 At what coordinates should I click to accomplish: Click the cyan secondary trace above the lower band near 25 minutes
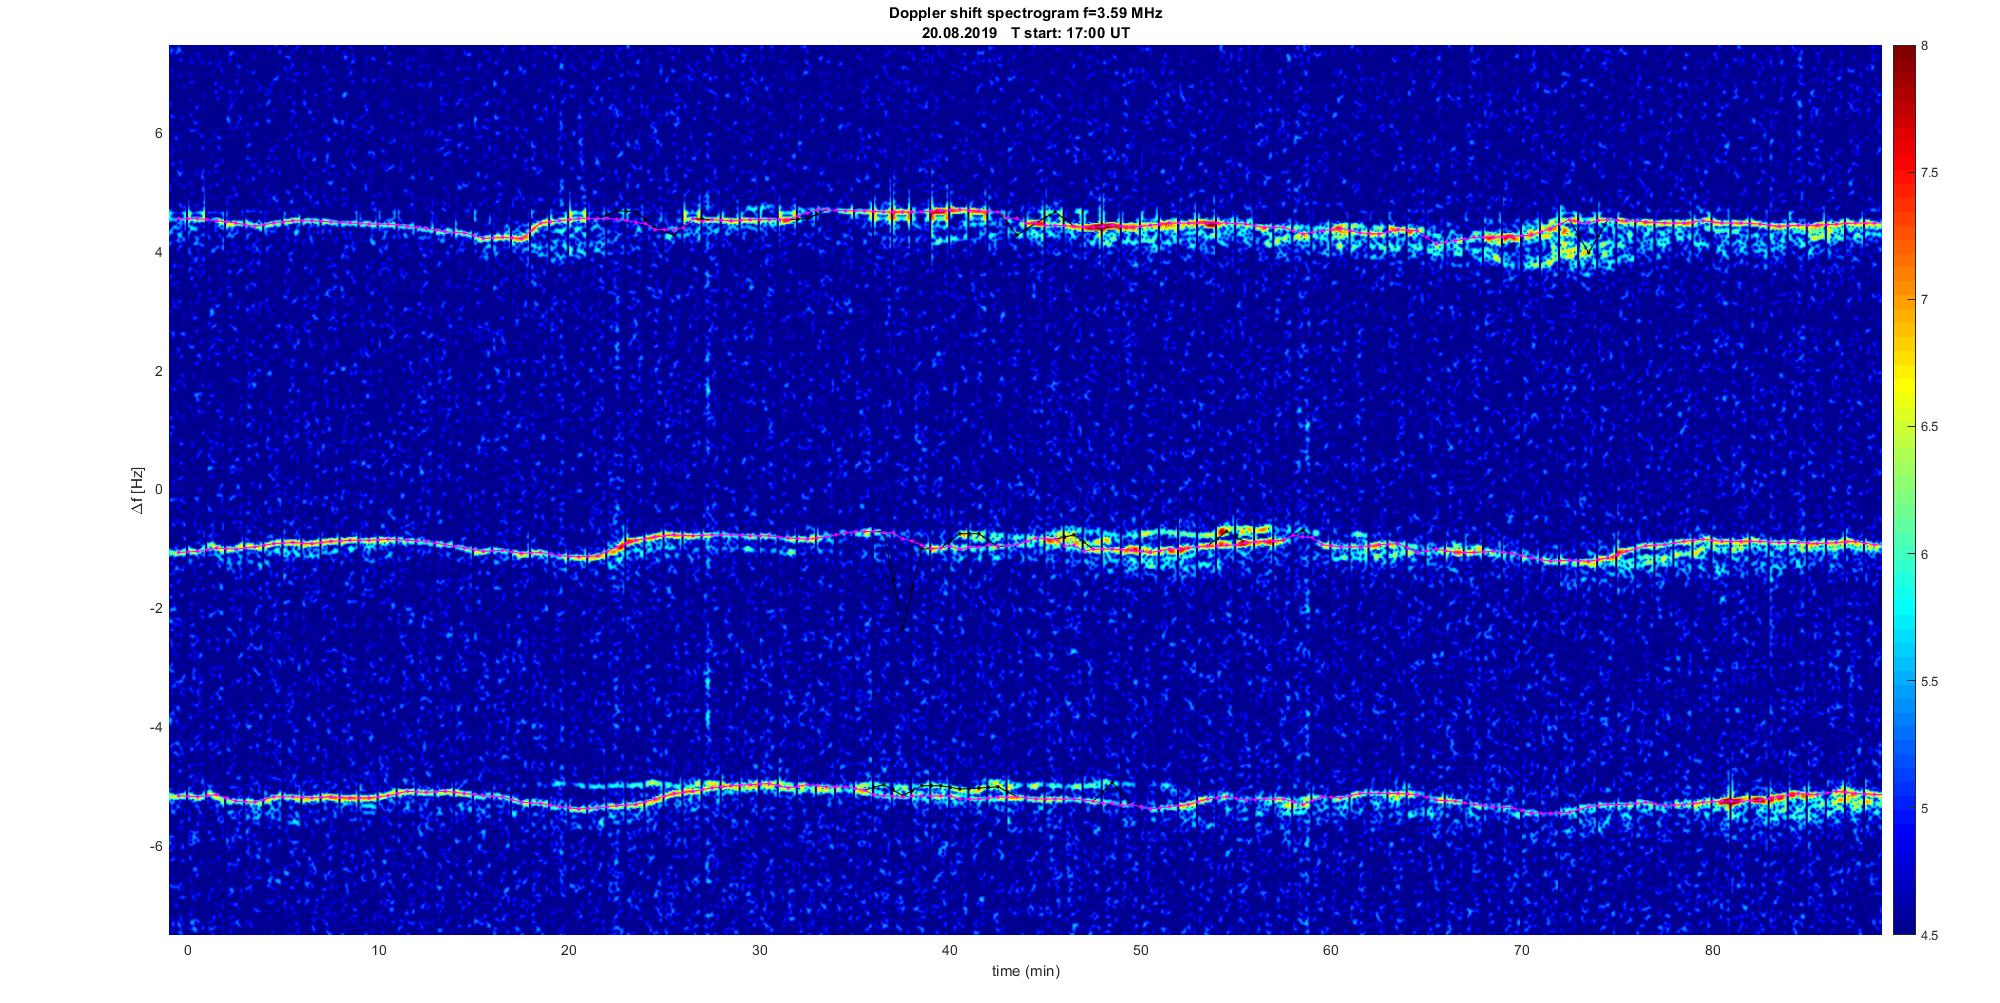[x=610, y=785]
